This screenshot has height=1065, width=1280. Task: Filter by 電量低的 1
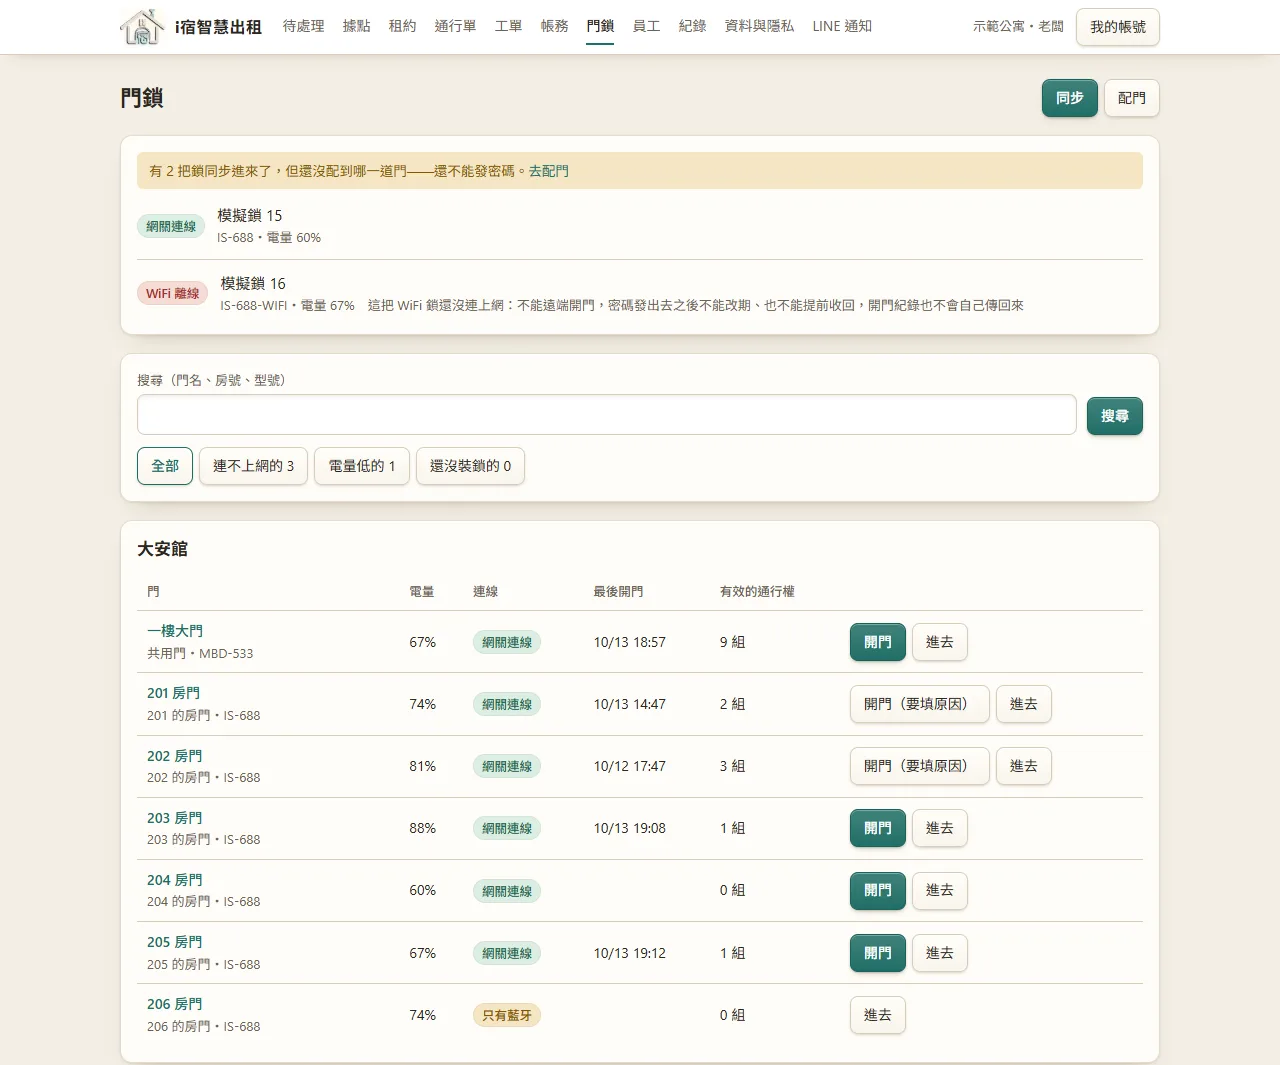click(362, 466)
